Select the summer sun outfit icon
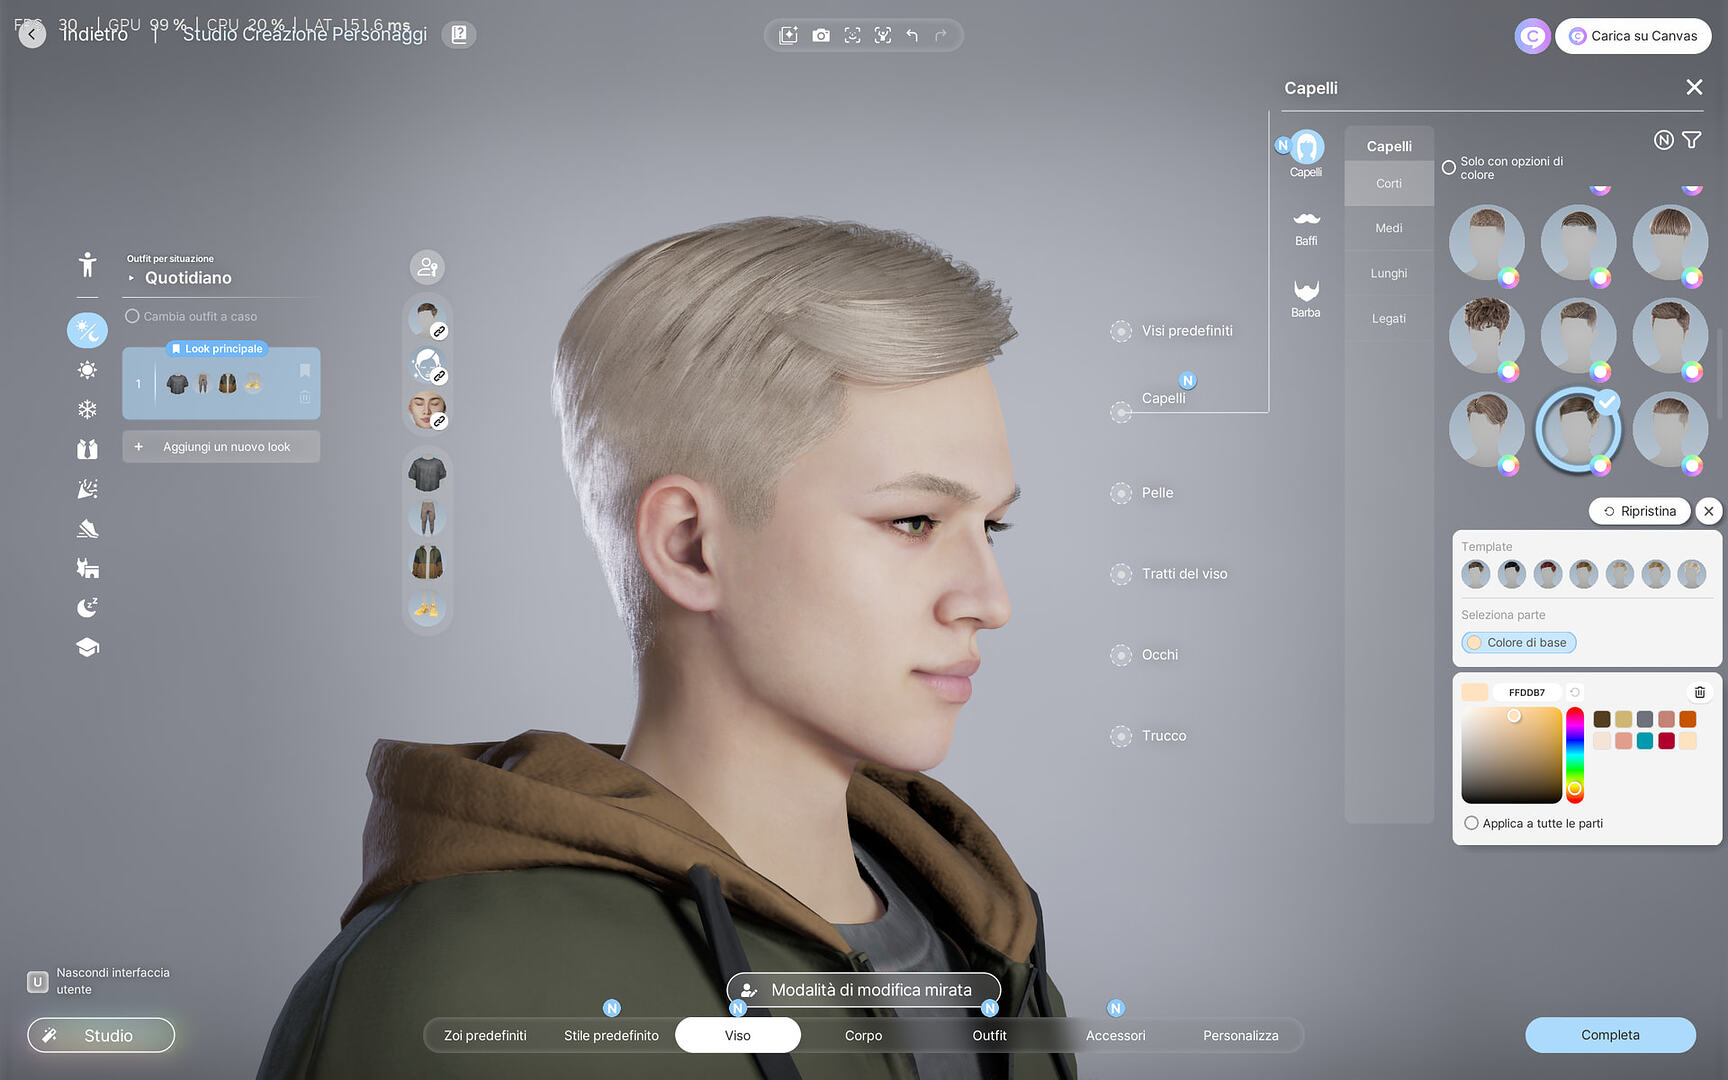The width and height of the screenshot is (1728, 1080). click(x=88, y=370)
